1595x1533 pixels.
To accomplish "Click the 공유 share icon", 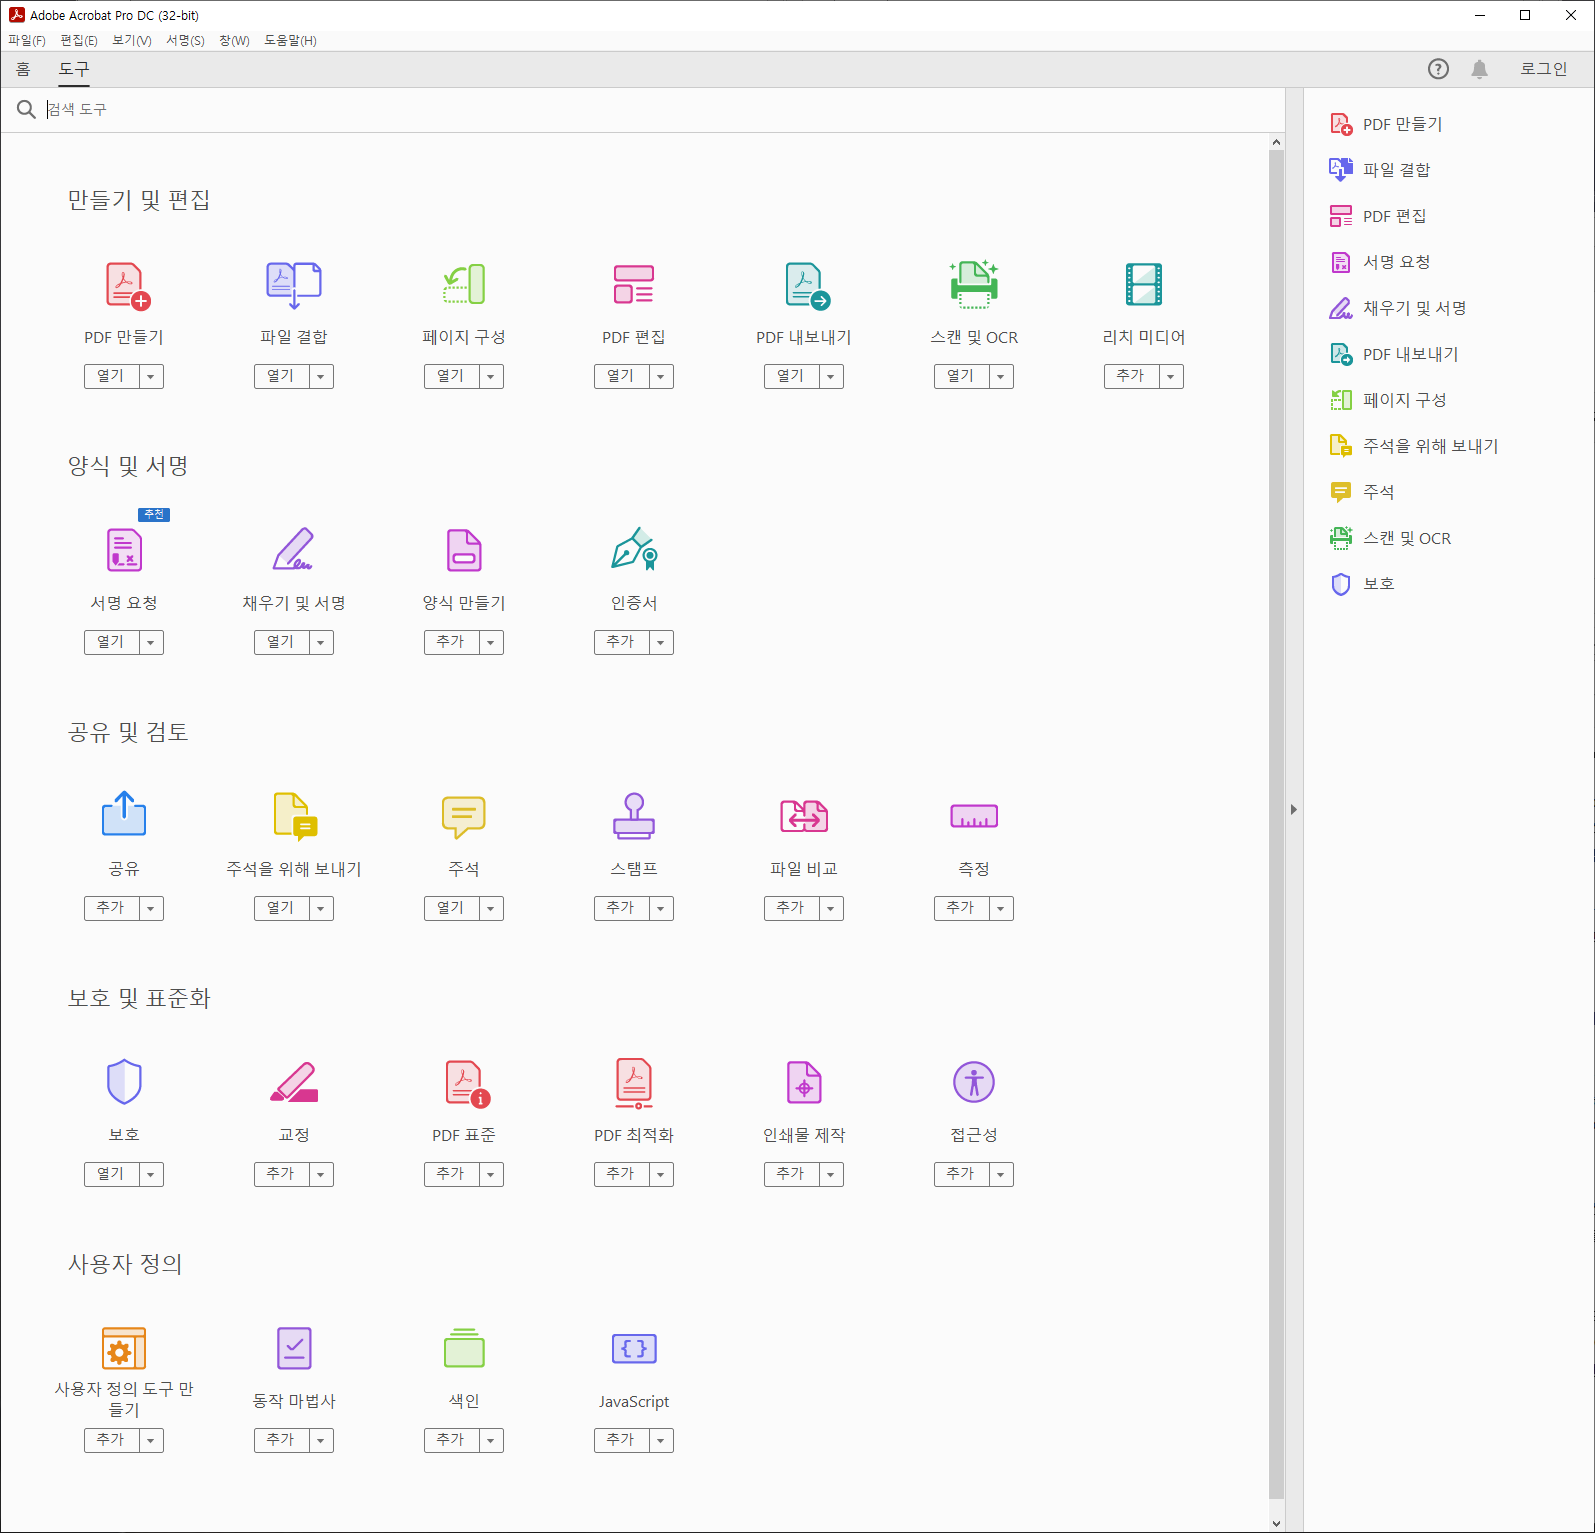I will pyautogui.click(x=124, y=814).
